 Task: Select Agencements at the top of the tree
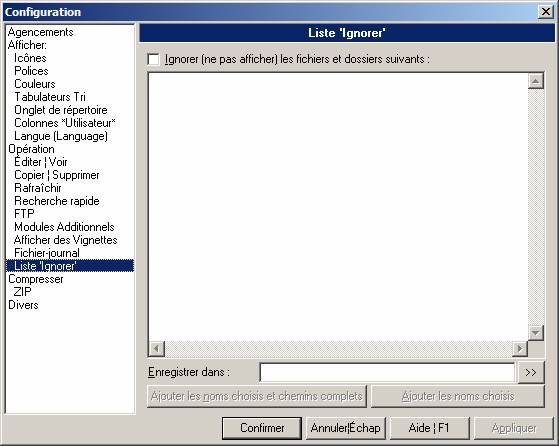pyautogui.click(x=40, y=32)
